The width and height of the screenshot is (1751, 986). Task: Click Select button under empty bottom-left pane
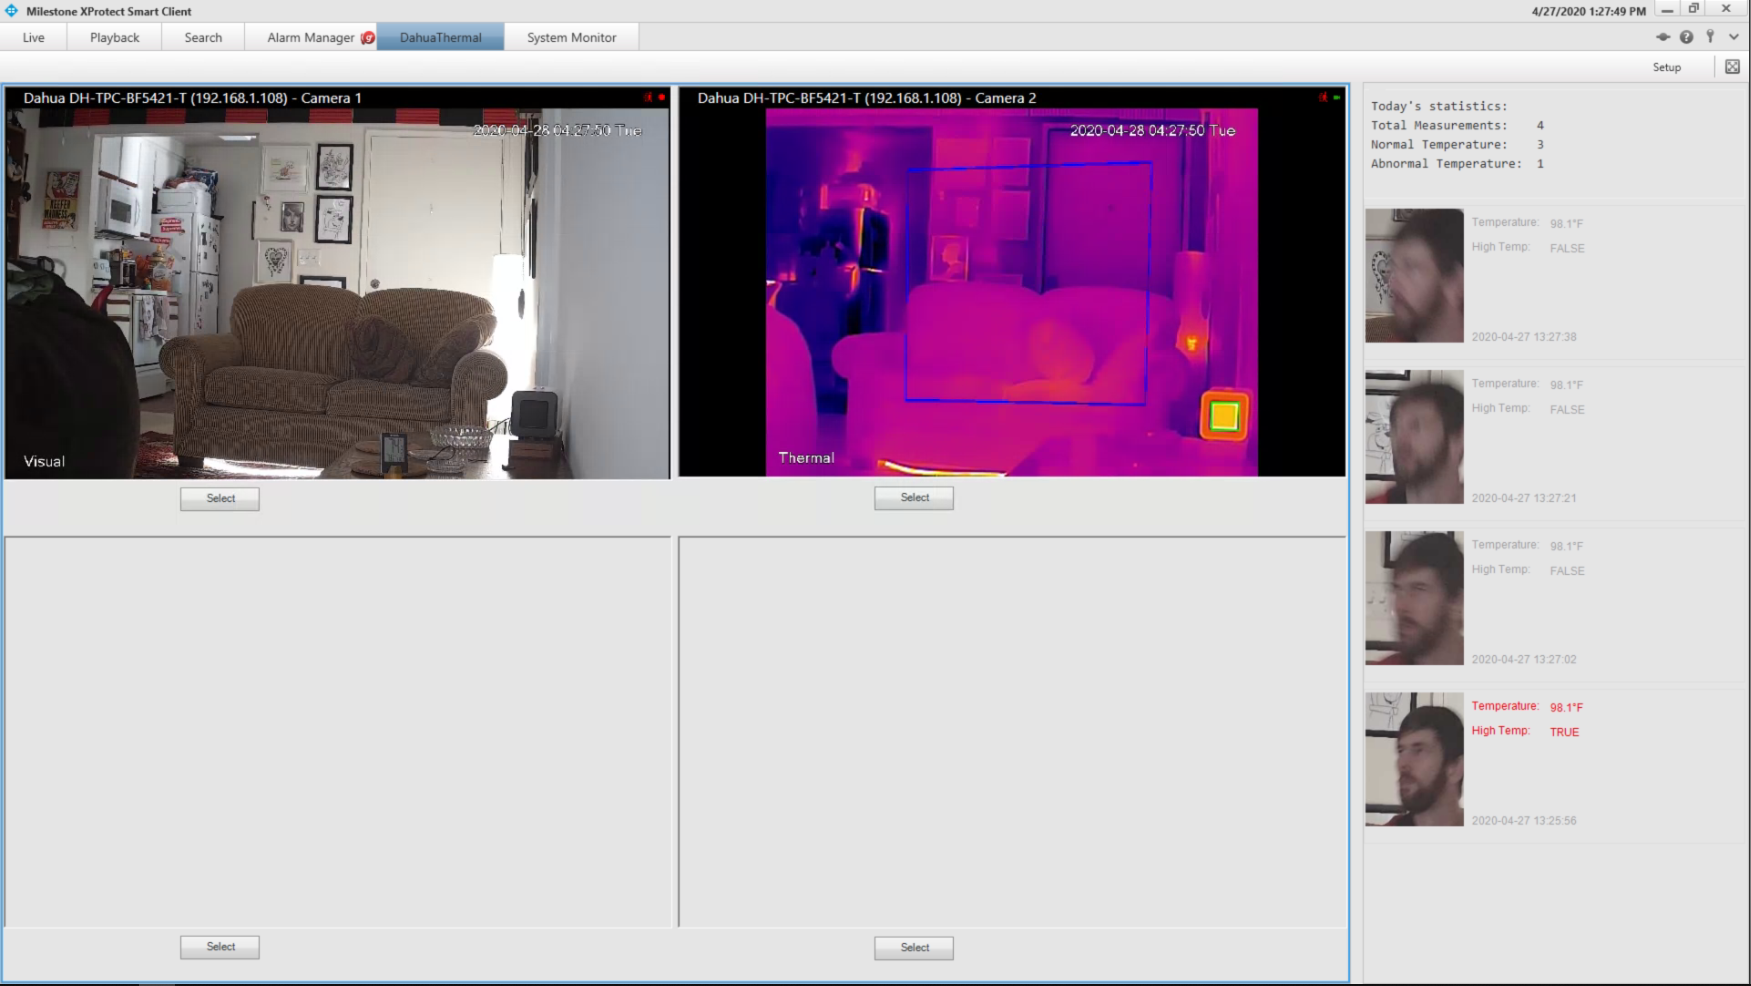(x=220, y=947)
